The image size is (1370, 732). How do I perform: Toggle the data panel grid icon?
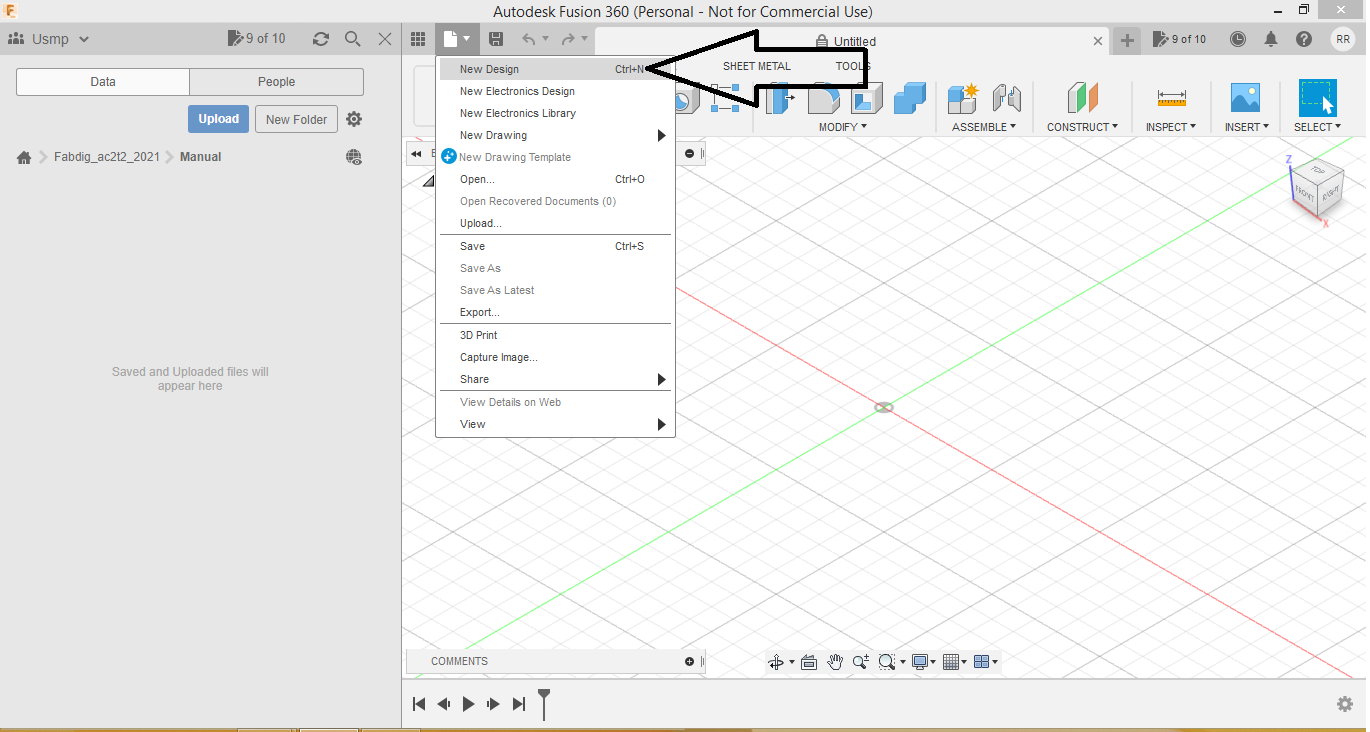click(419, 39)
